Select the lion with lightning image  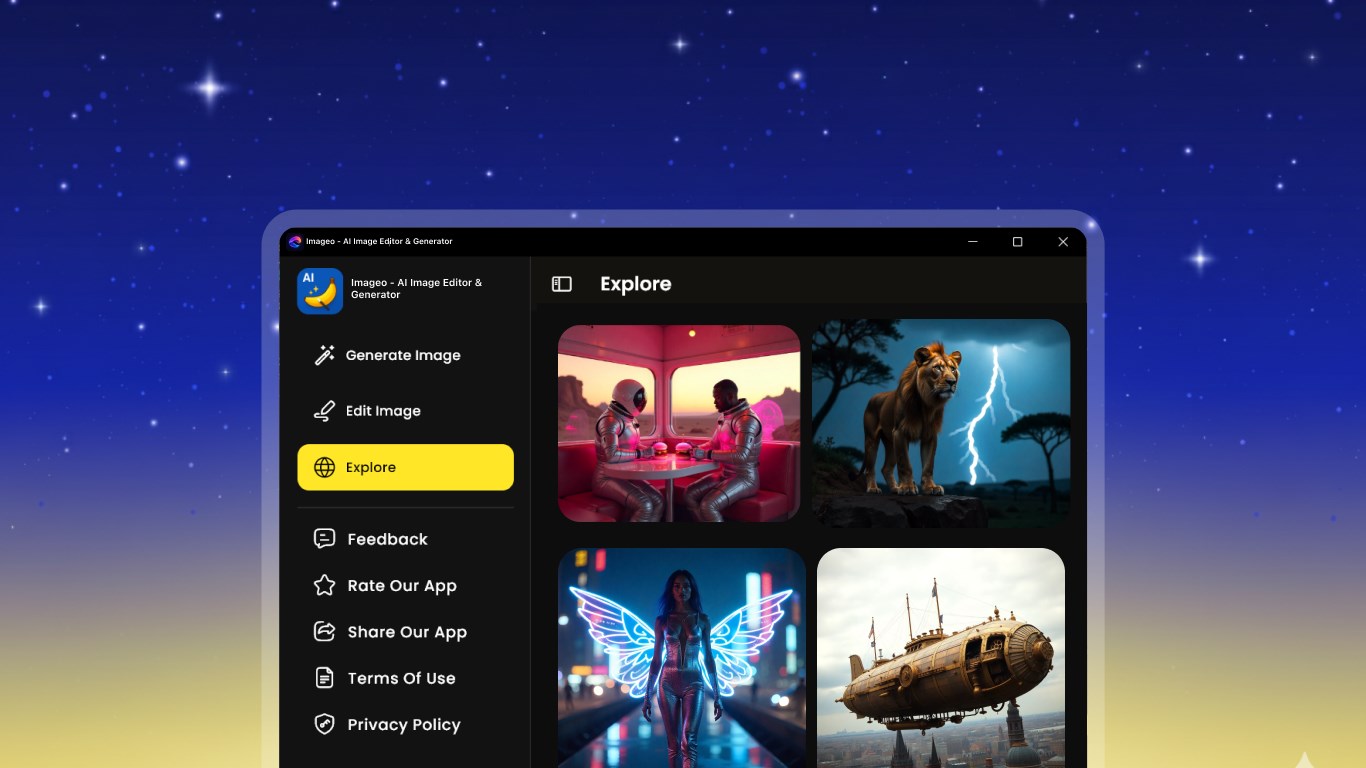[941, 423]
